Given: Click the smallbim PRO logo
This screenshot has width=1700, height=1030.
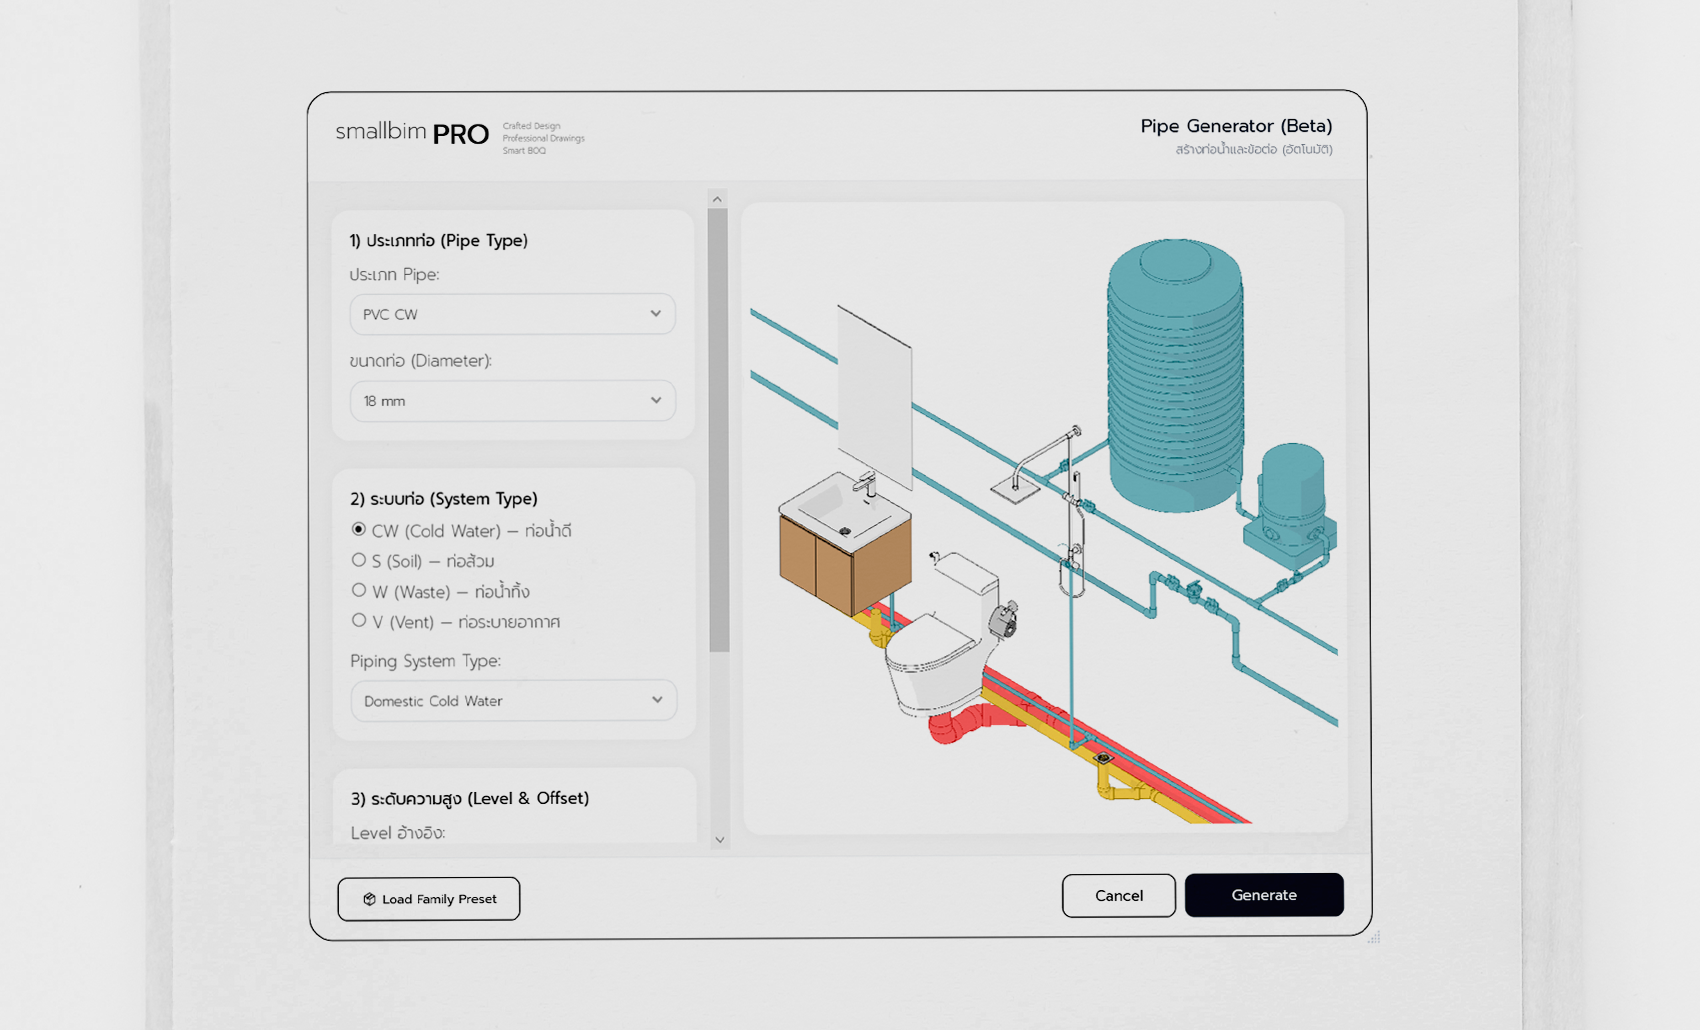Looking at the screenshot, I should click(412, 133).
